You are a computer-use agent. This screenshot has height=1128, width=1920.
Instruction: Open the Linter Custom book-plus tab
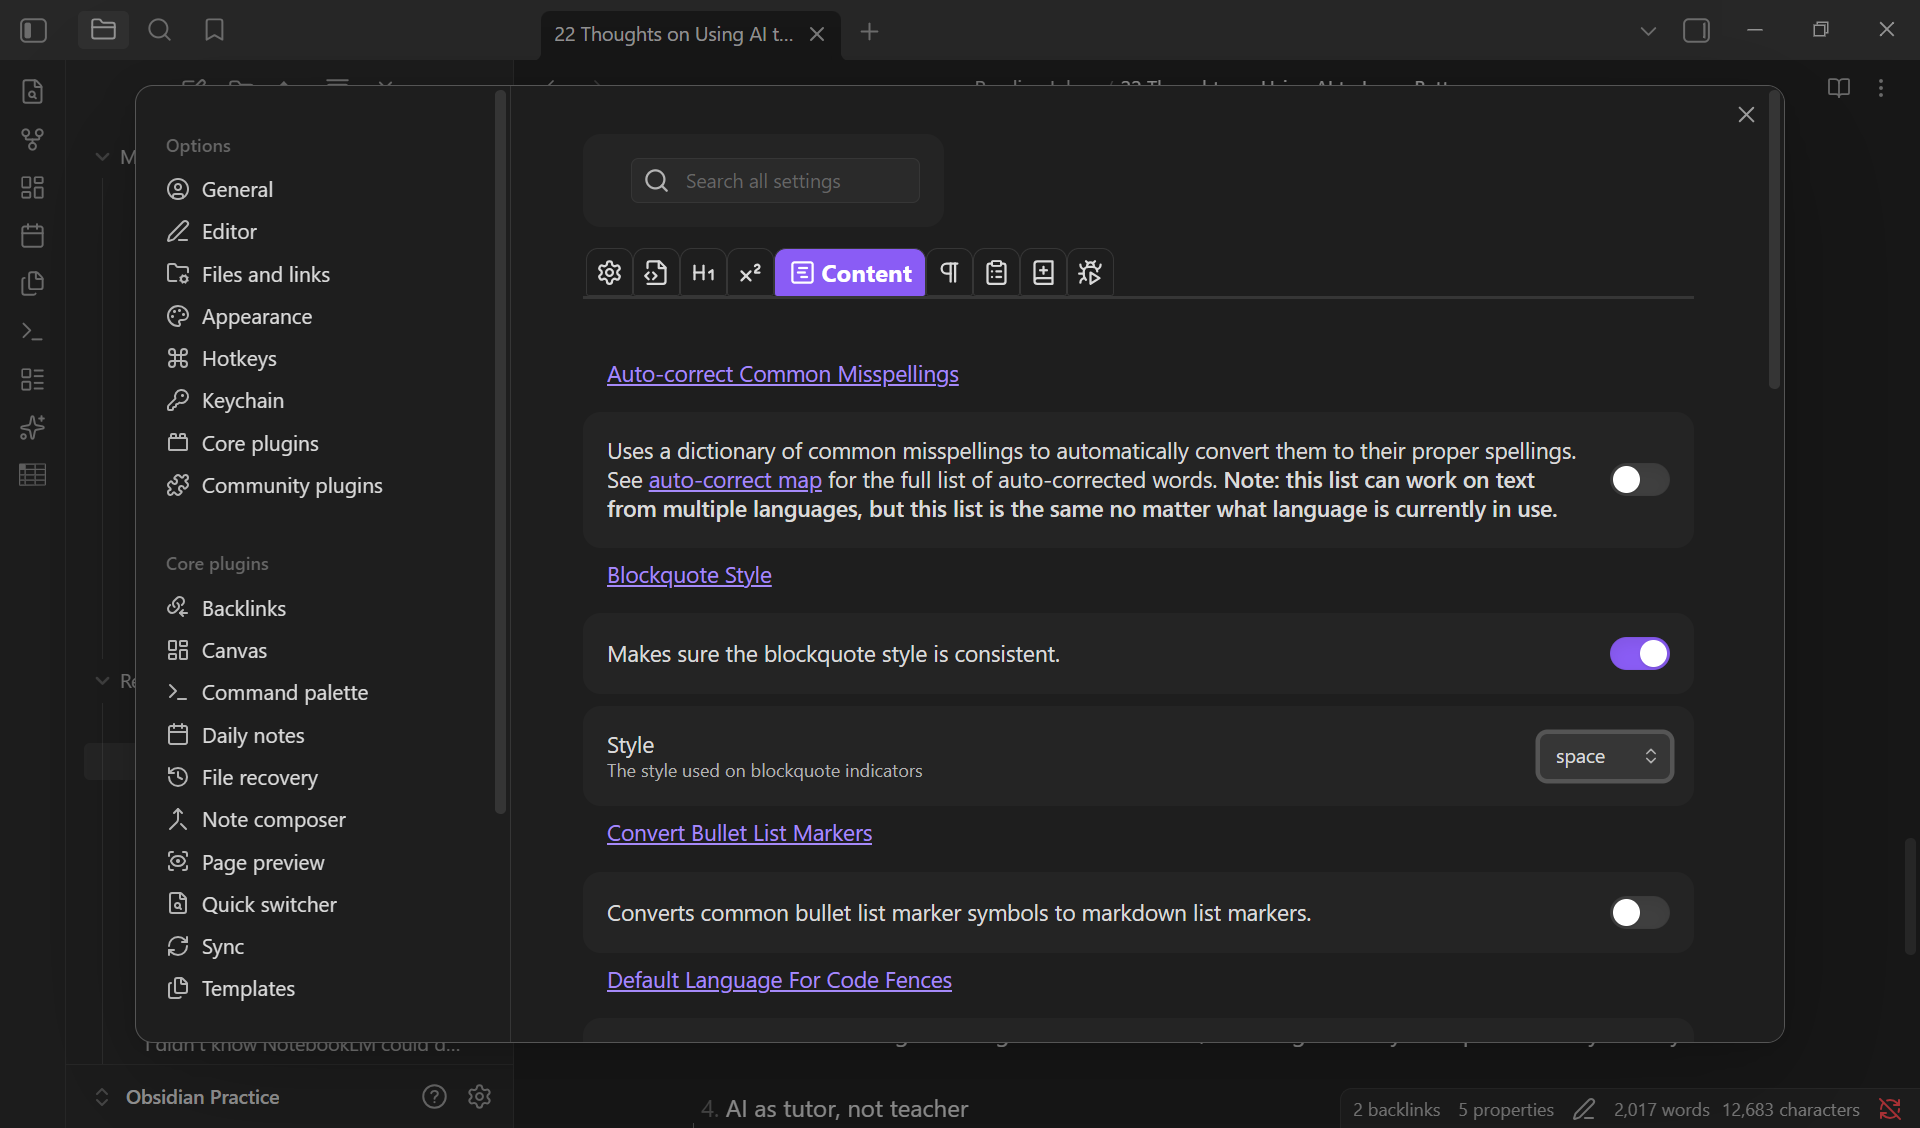click(x=1043, y=273)
